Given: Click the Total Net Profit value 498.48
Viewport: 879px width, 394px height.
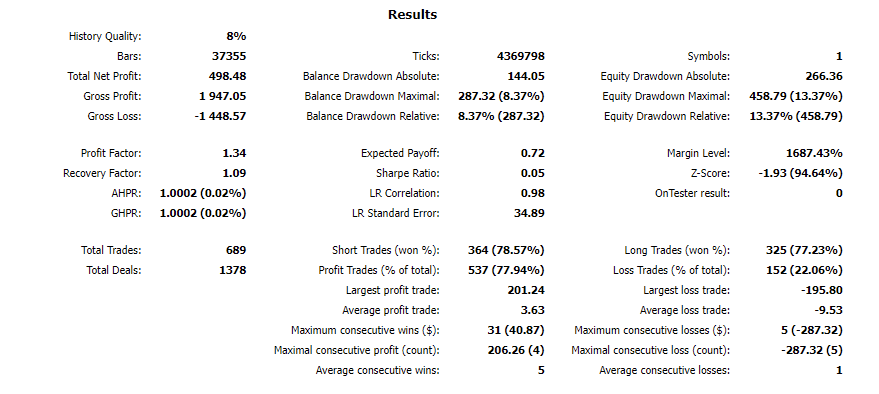Looking at the screenshot, I should tap(228, 76).
